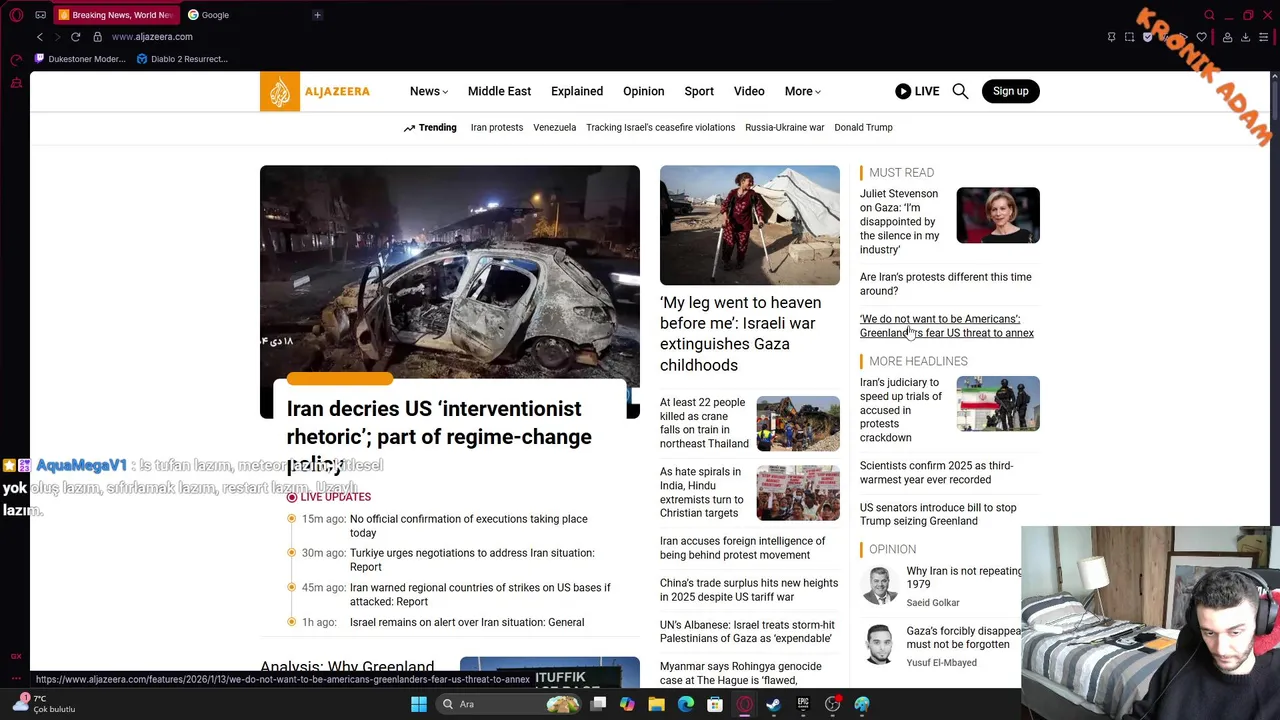Go back with the browser back arrow
The height and width of the screenshot is (720, 1280).
[40, 37]
